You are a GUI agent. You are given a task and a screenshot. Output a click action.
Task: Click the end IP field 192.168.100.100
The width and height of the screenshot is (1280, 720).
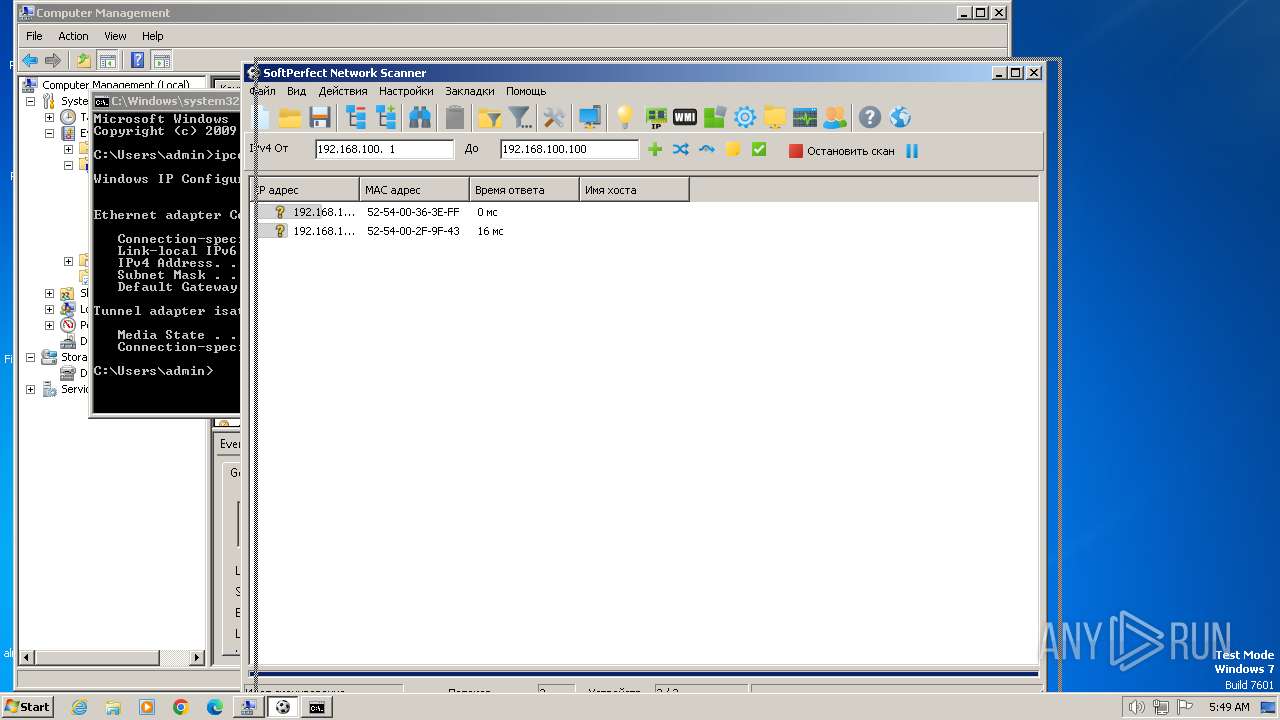tap(570, 149)
